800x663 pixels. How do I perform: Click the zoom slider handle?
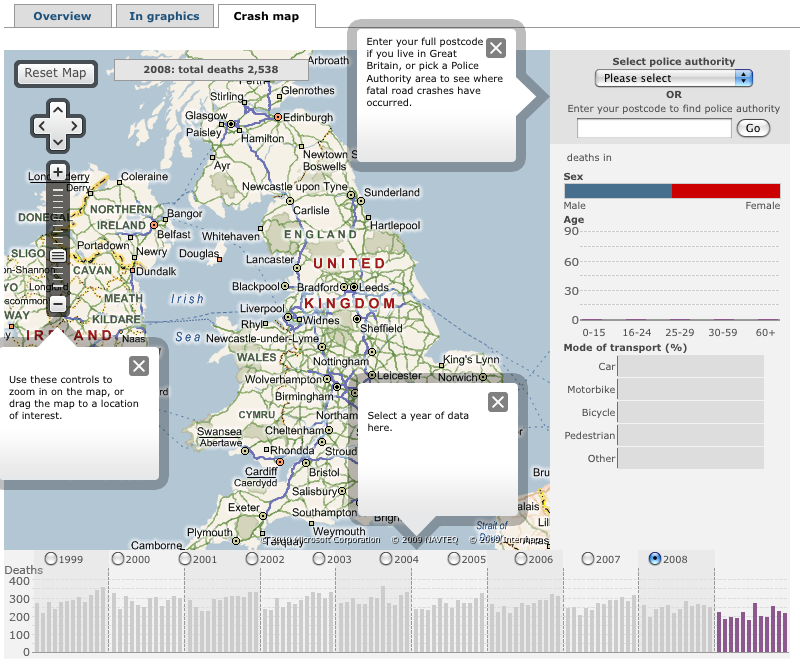58,255
